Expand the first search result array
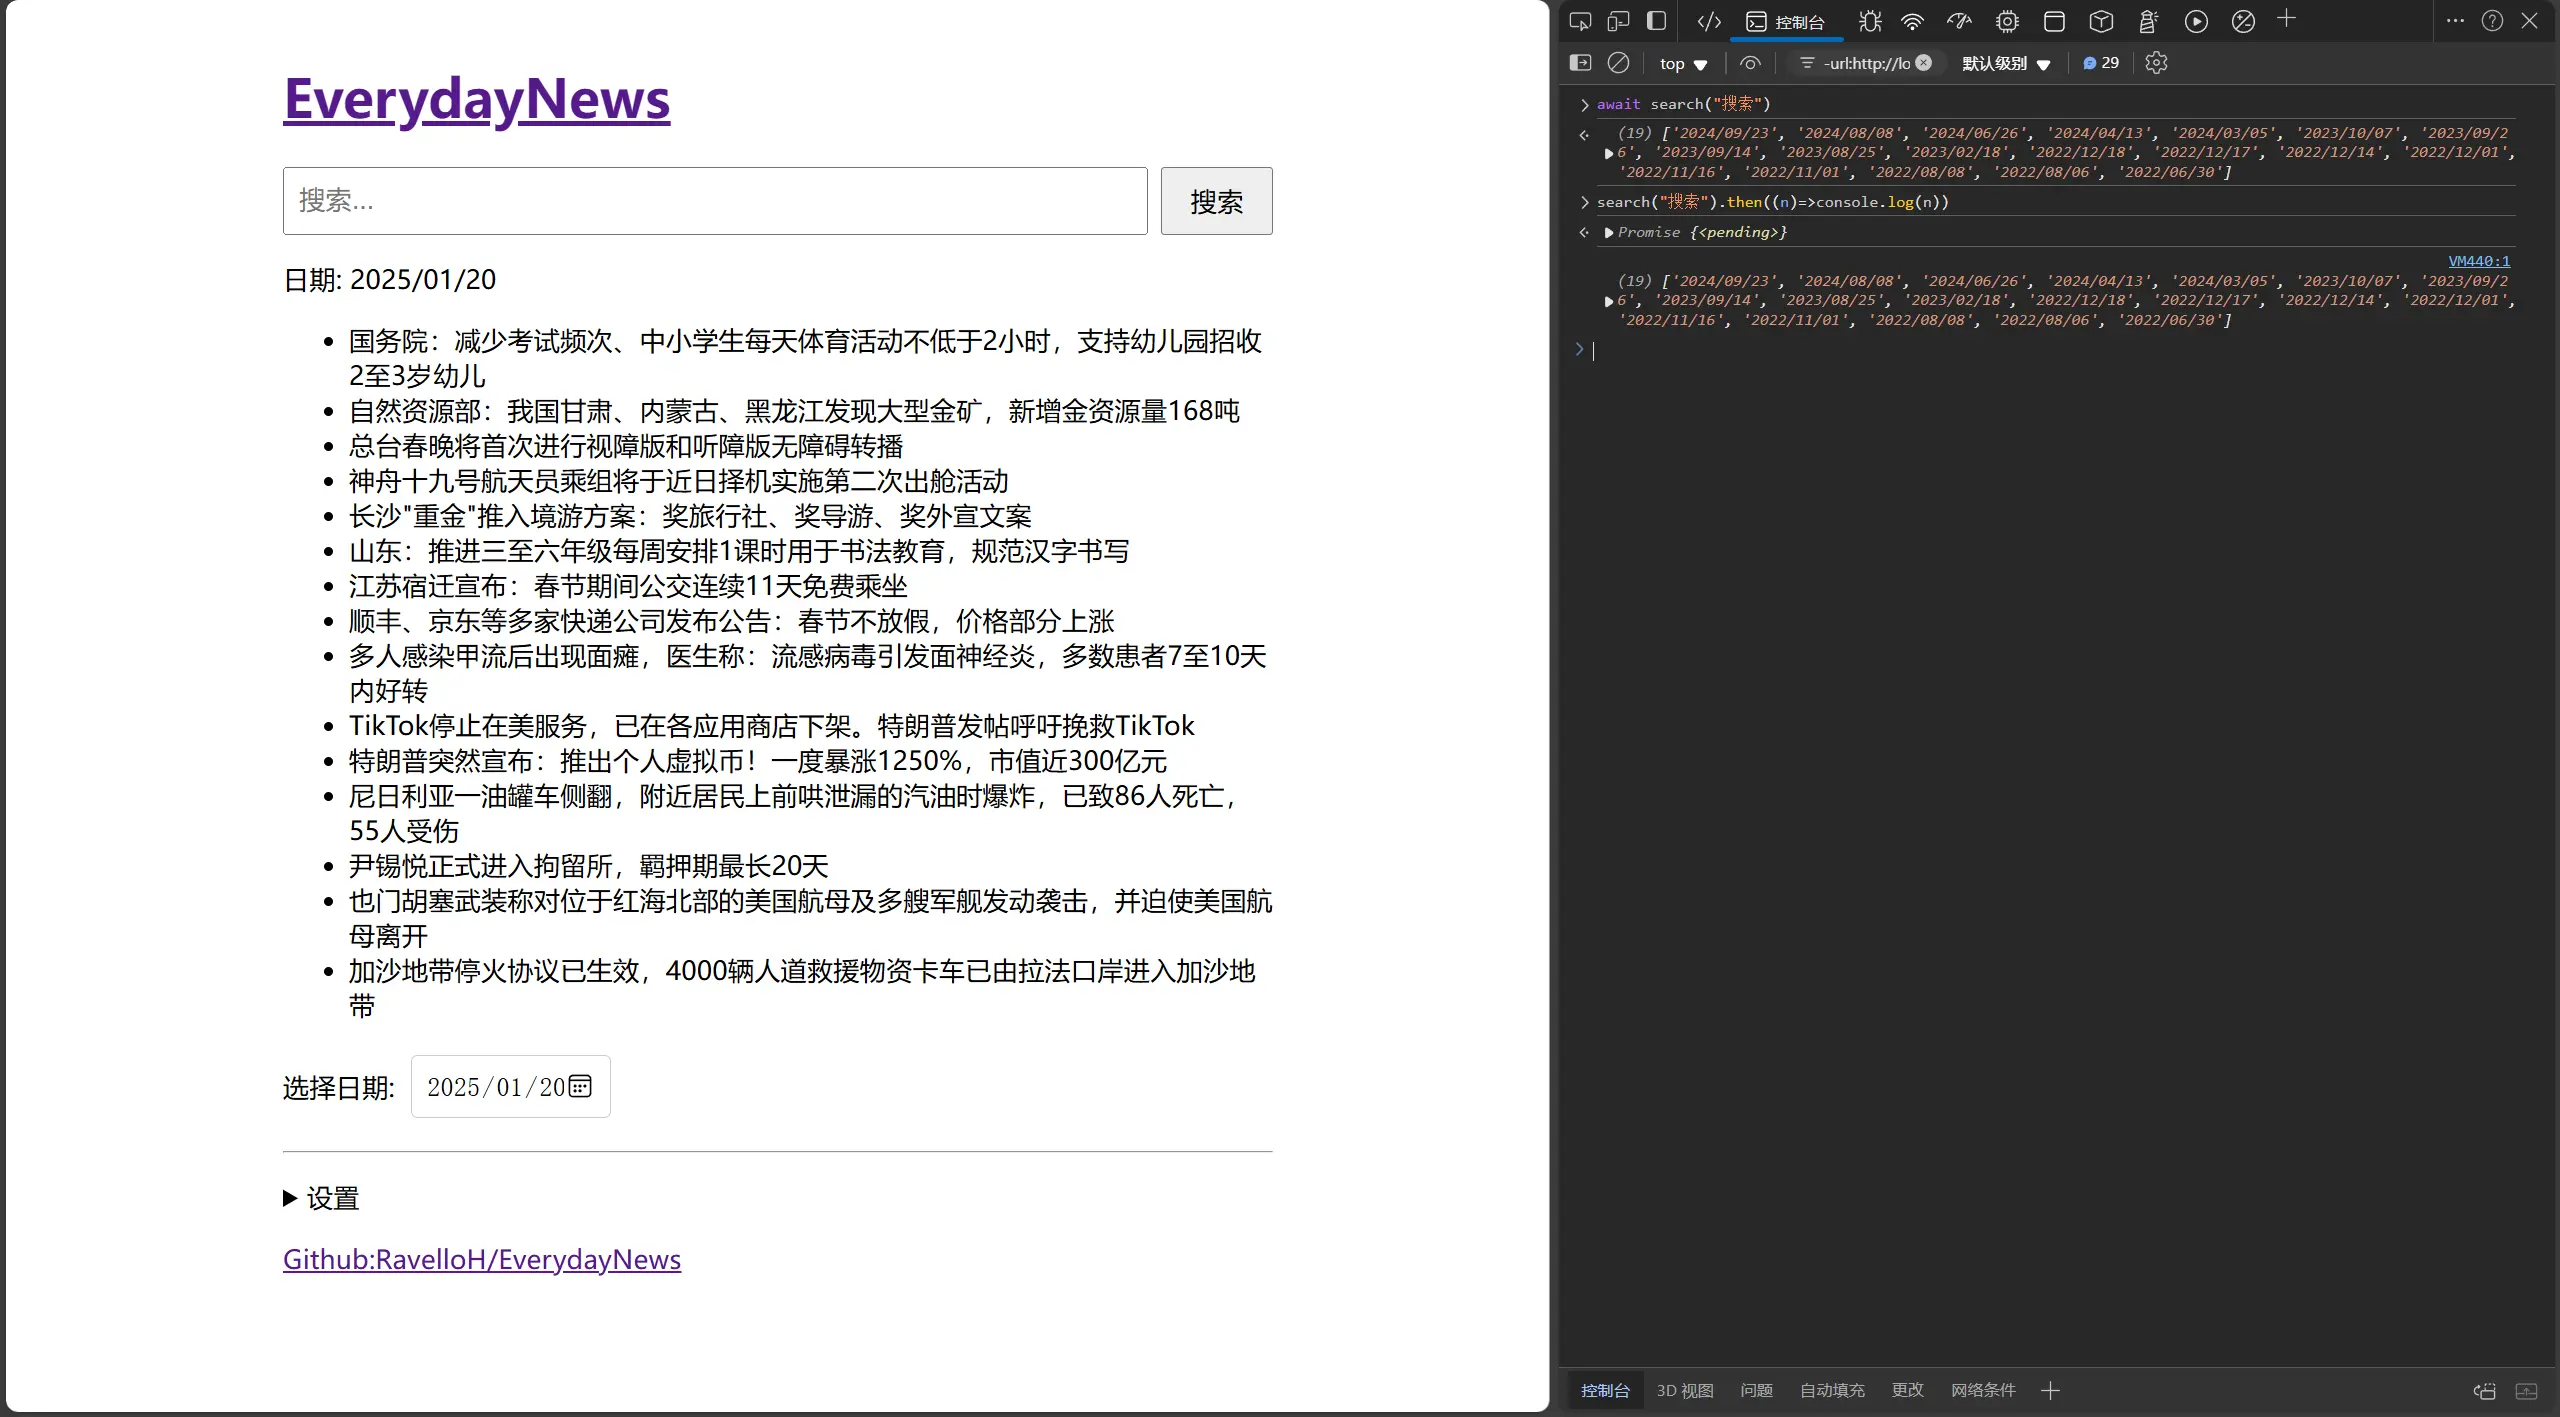Image resolution: width=2560 pixels, height=1417 pixels. tap(1608, 153)
